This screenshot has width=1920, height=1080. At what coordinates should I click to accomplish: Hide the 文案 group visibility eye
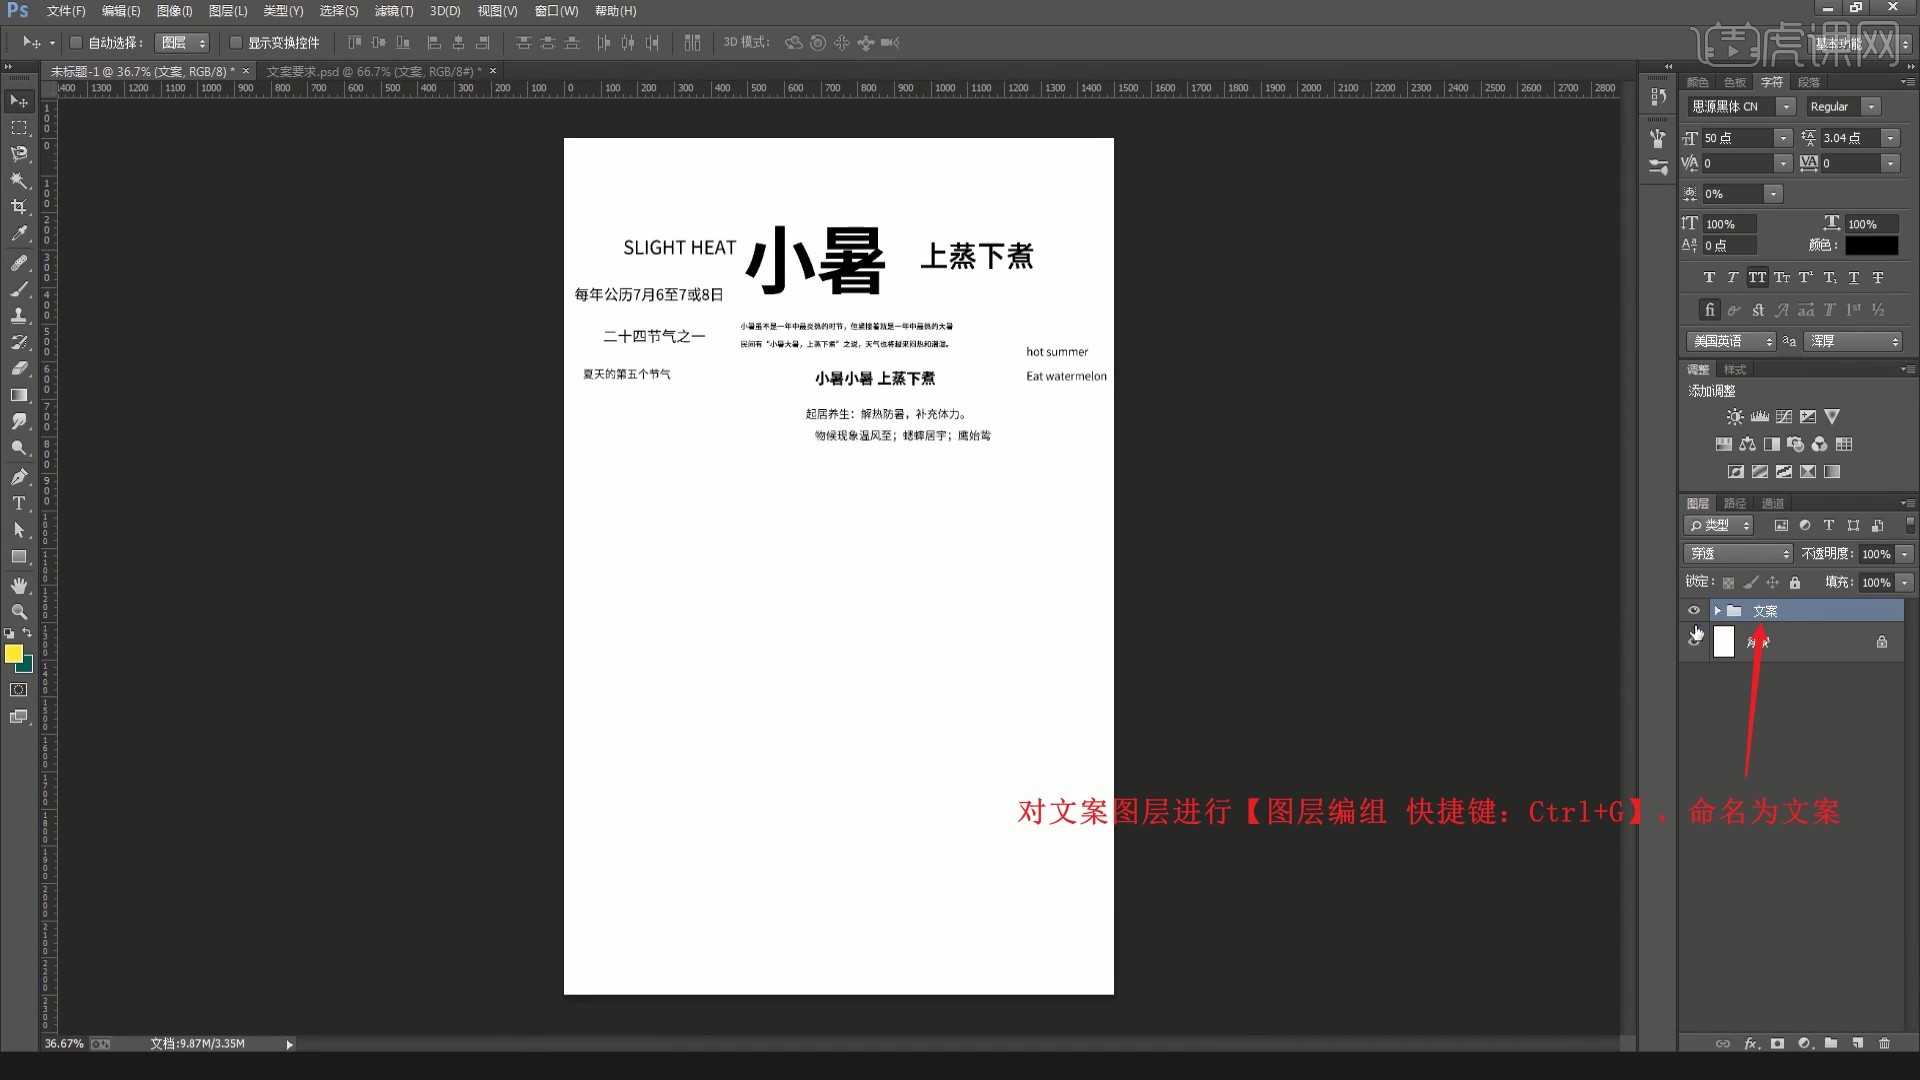pyautogui.click(x=1694, y=611)
